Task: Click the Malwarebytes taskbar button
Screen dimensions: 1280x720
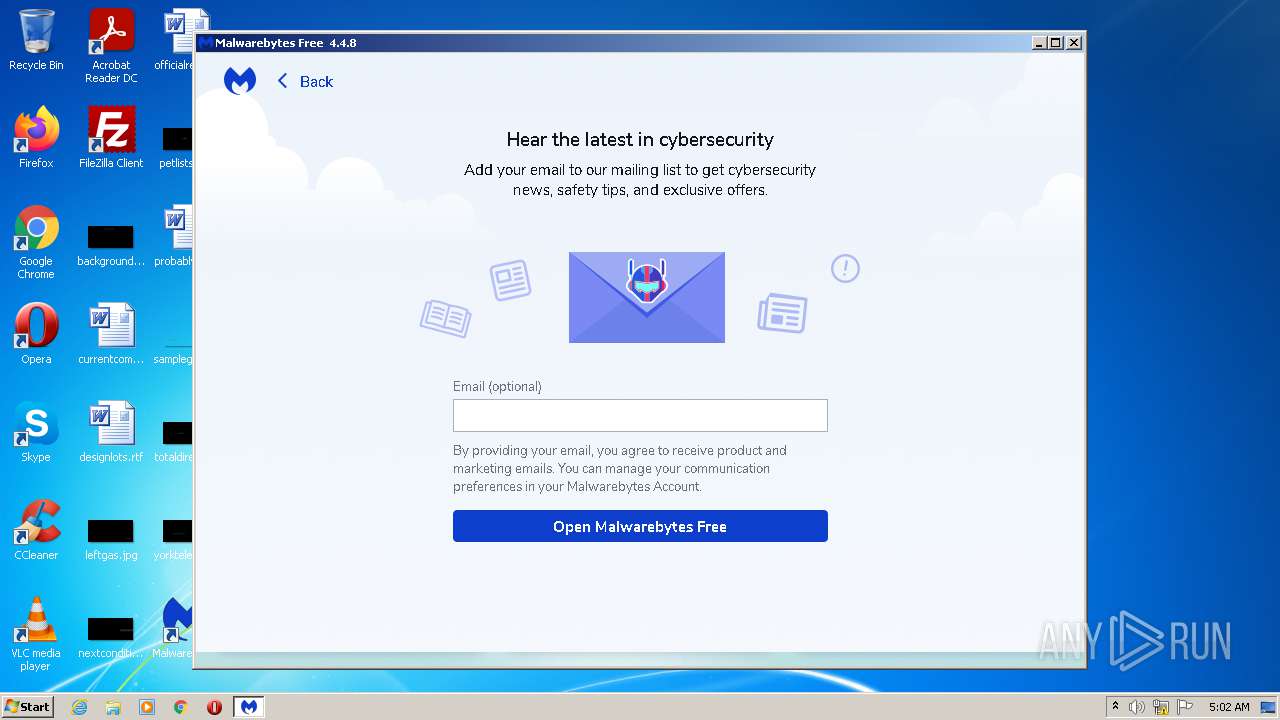Action: coord(249,707)
